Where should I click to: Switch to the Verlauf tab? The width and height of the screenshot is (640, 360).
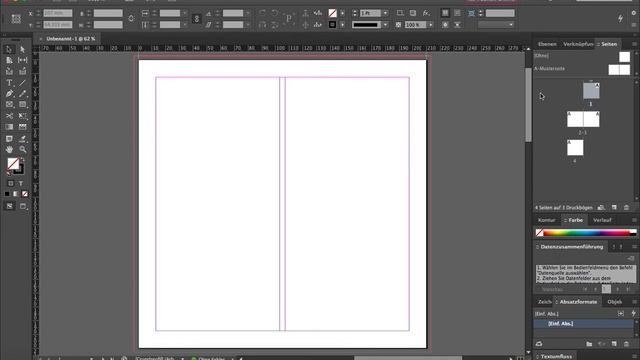(602, 220)
